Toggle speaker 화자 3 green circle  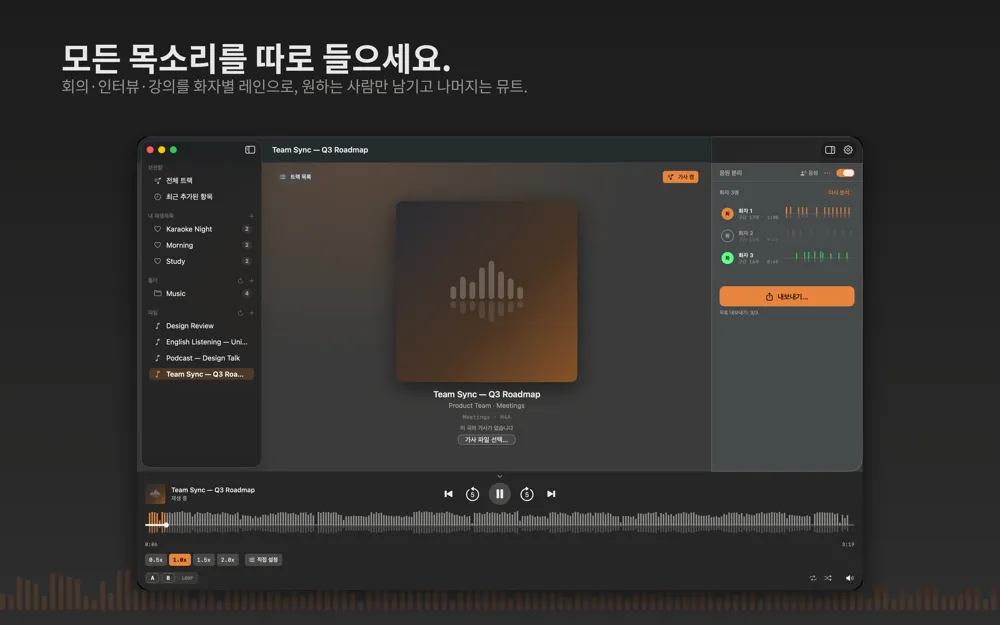727,258
